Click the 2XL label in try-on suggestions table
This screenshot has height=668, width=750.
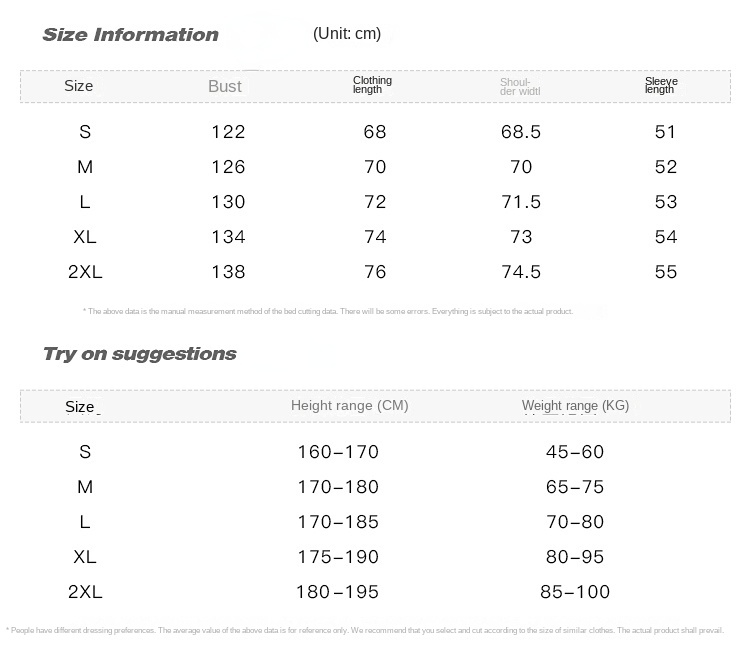[x=85, y=592]
